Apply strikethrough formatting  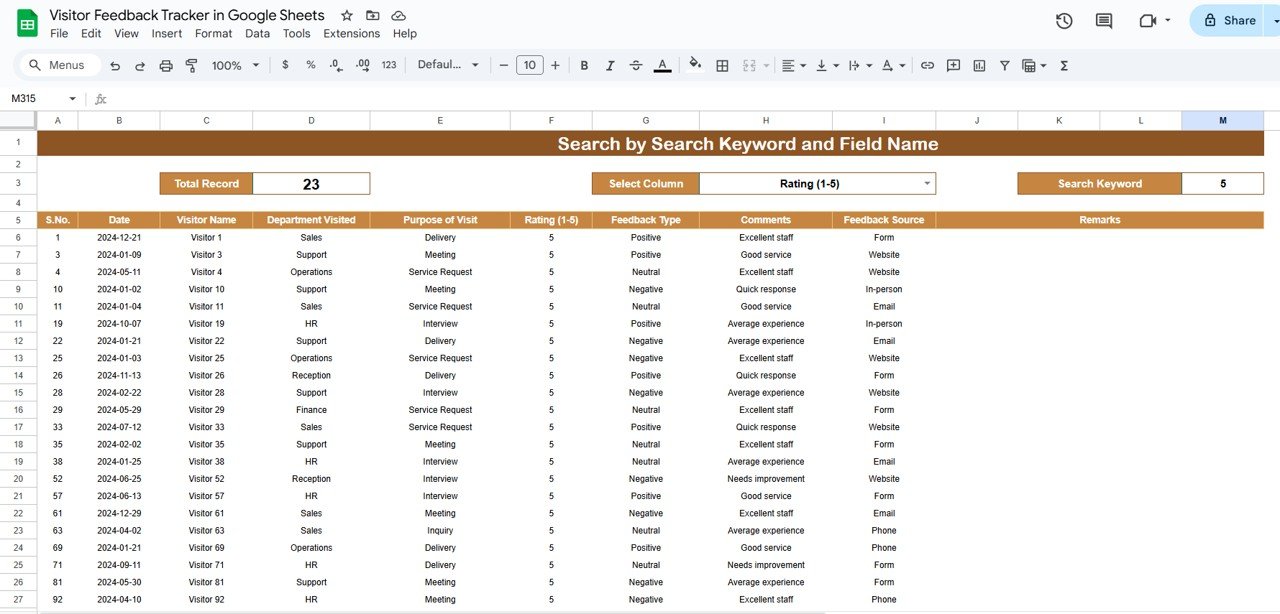(636, 65)
